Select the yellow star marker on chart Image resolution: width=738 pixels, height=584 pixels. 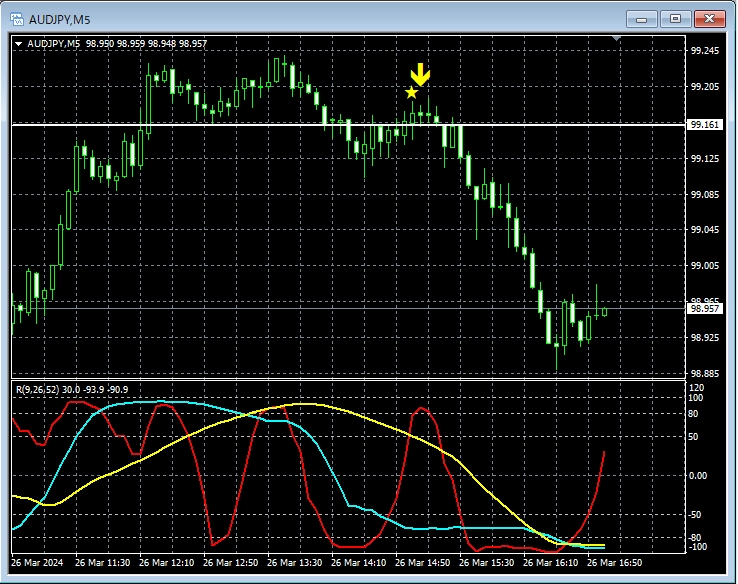tap(411, 93)
